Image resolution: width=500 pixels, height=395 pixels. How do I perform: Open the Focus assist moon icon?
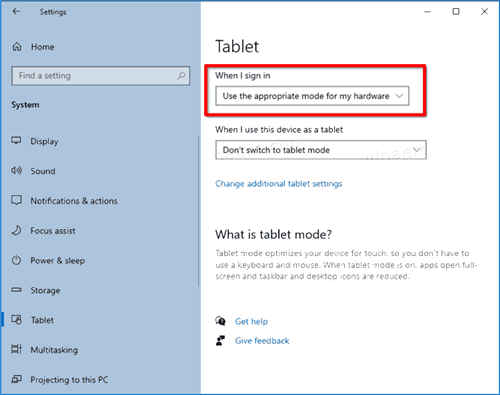point(16,230)
